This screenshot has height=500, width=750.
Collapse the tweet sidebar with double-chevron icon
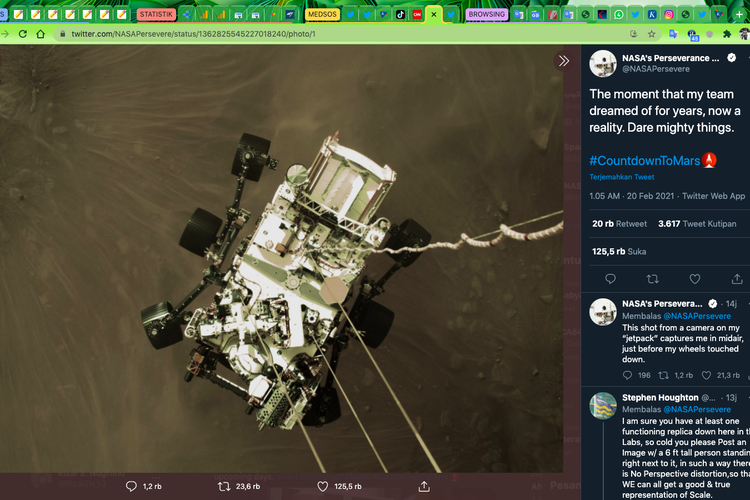(x=564, y=61)
